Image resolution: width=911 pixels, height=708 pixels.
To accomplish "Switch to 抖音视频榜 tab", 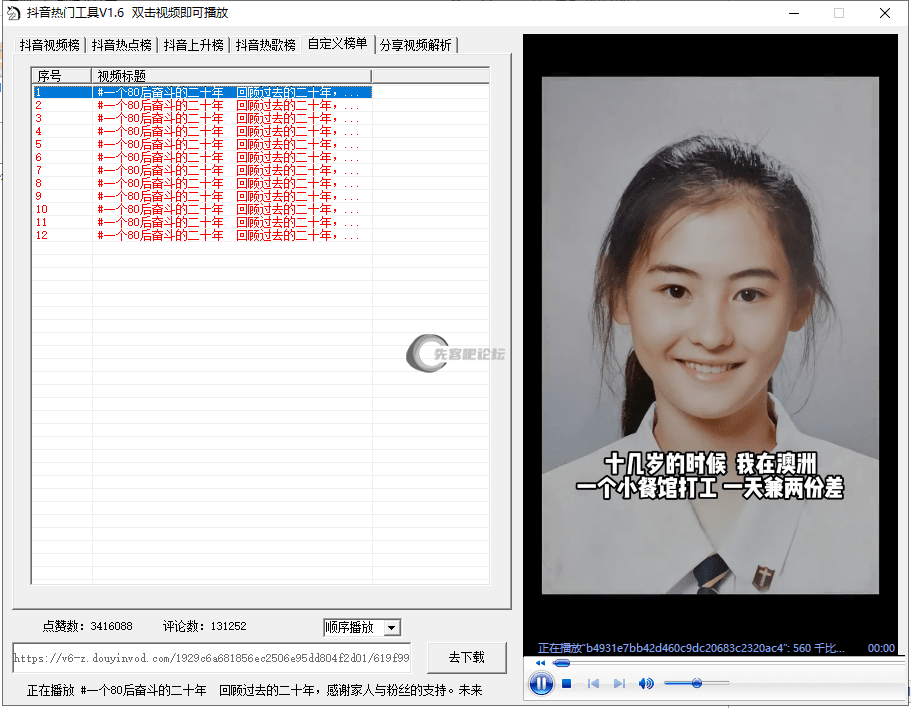I will [50, 45].
